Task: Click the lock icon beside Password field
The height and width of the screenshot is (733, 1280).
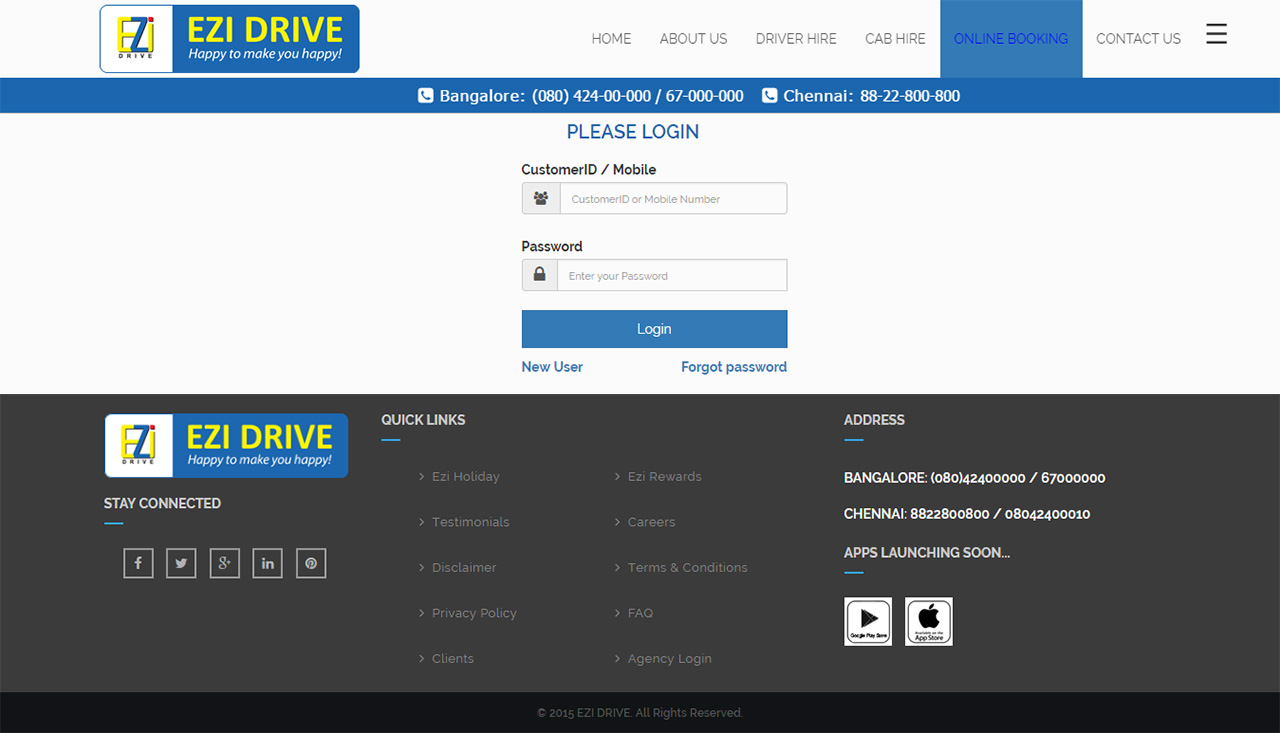Action: point(540,275)
